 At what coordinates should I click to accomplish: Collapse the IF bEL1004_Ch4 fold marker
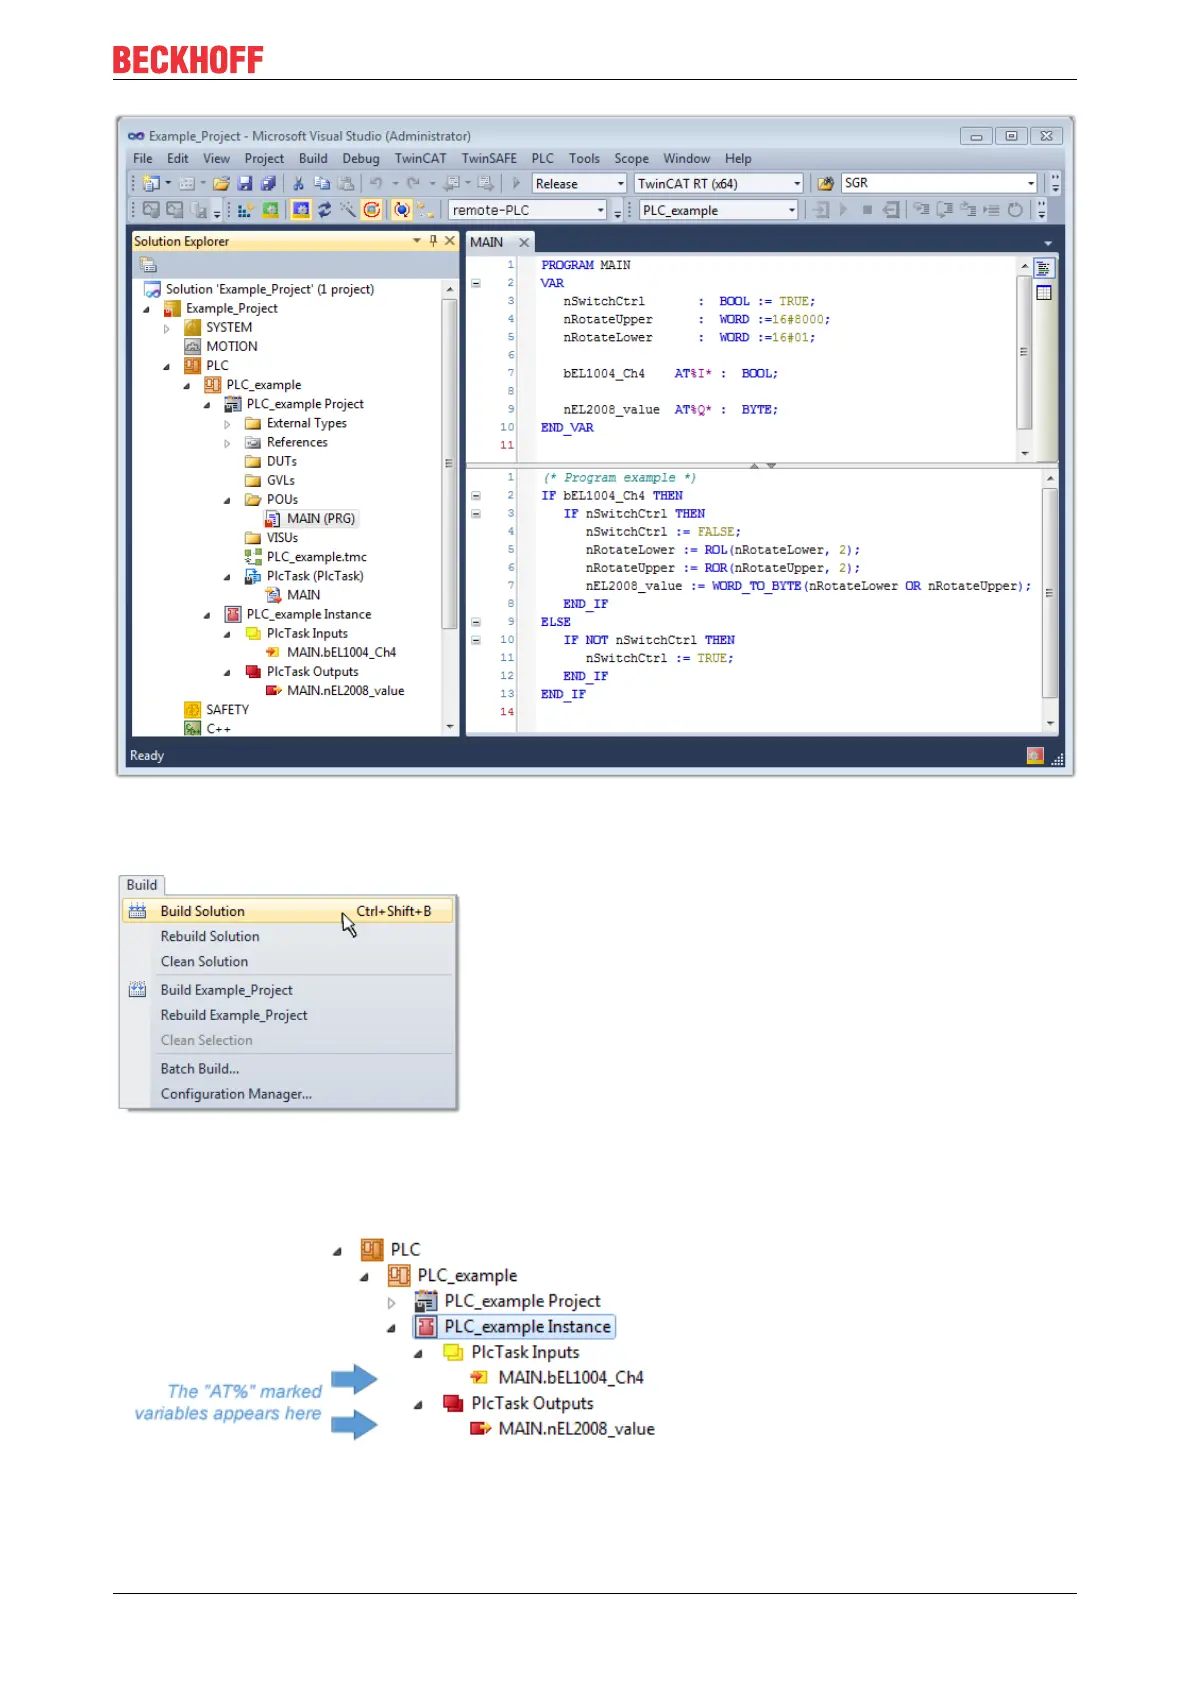coord(476,496)
